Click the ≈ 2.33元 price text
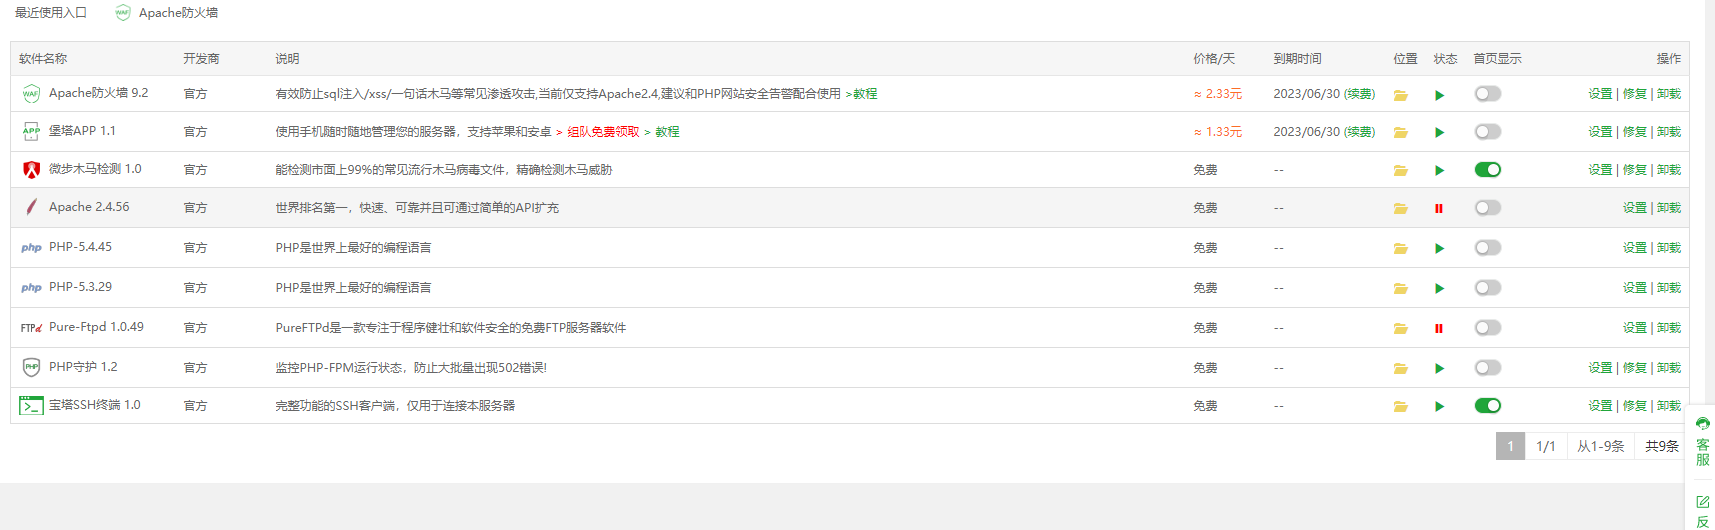Screen dimensions: 1715x530 (x=1217, y=94)
